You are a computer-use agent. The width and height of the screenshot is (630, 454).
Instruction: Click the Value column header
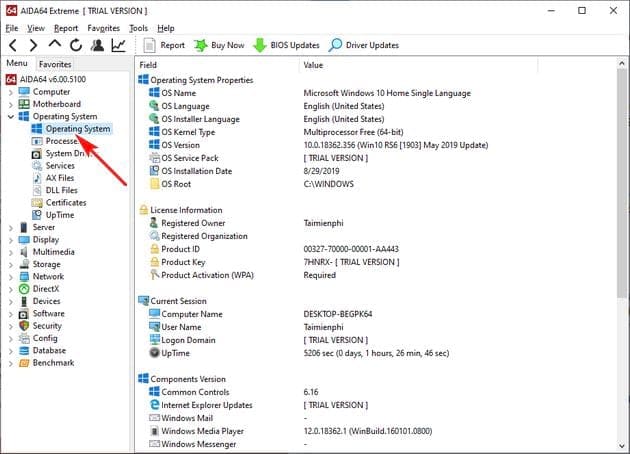pos(313,64)
